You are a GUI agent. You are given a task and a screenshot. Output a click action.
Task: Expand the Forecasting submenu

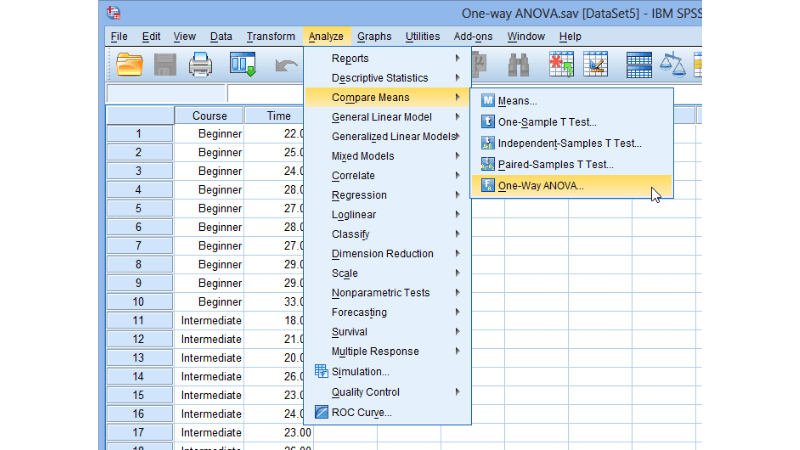[387, 312]
